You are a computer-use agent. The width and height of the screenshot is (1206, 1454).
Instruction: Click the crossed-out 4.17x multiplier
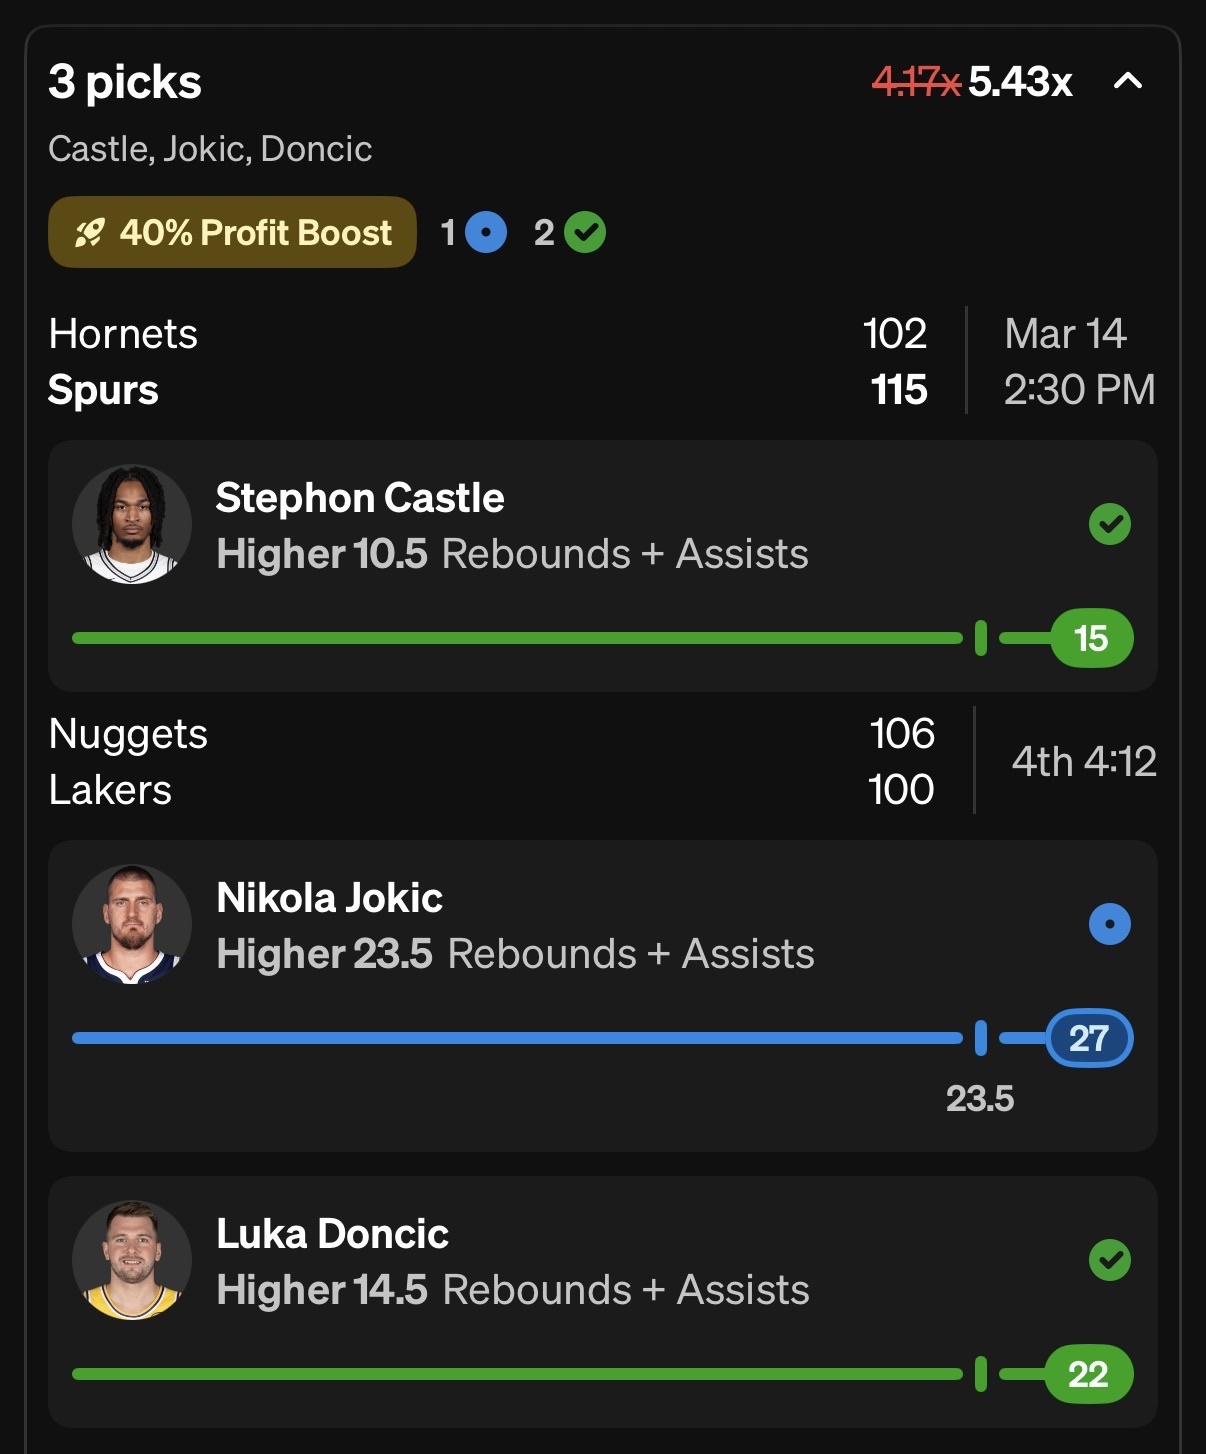tap(915, 82)
